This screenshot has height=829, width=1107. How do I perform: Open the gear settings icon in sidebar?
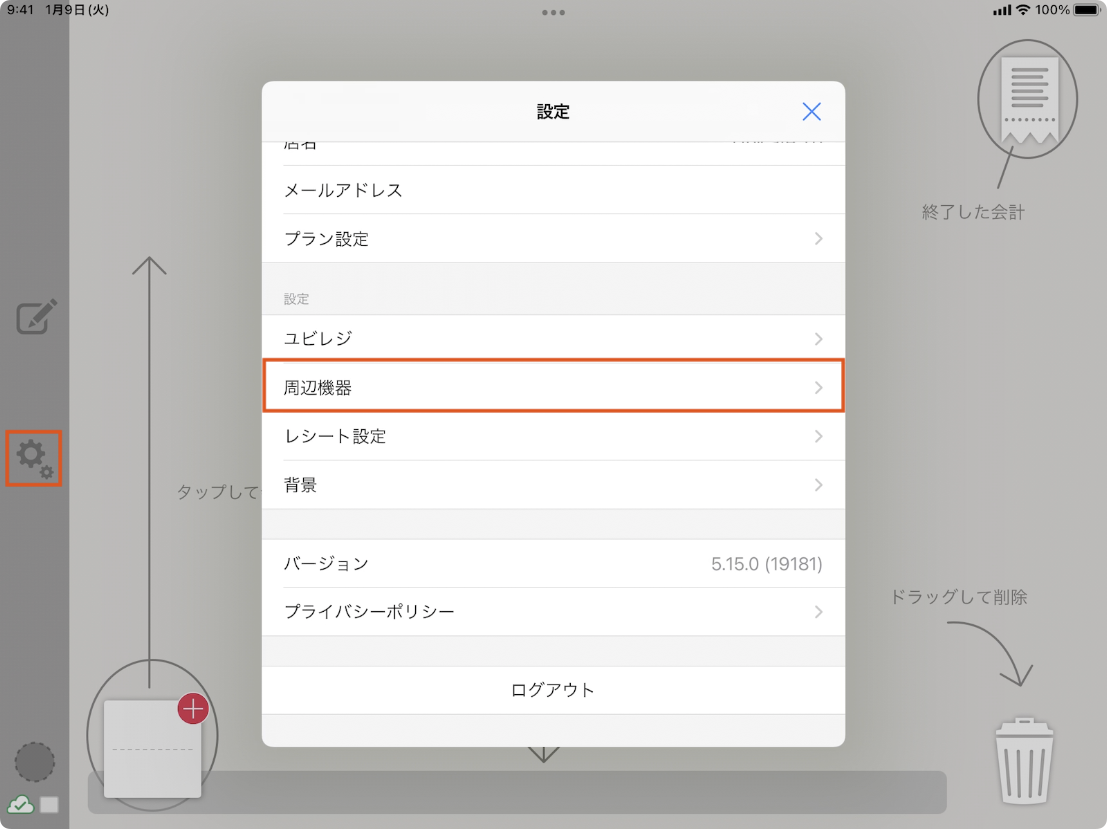[34, 458]
